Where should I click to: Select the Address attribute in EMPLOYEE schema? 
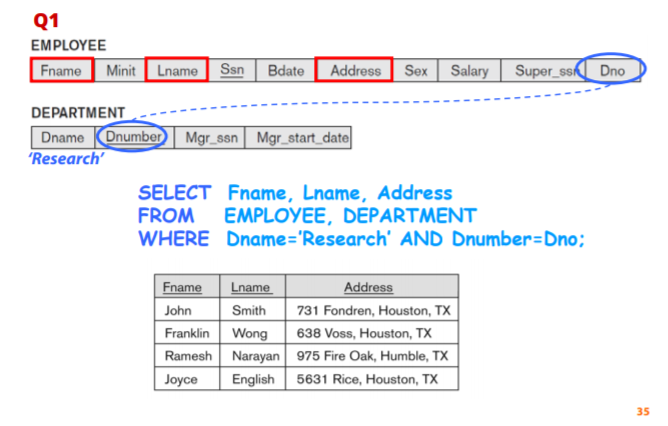coord(354,69)
